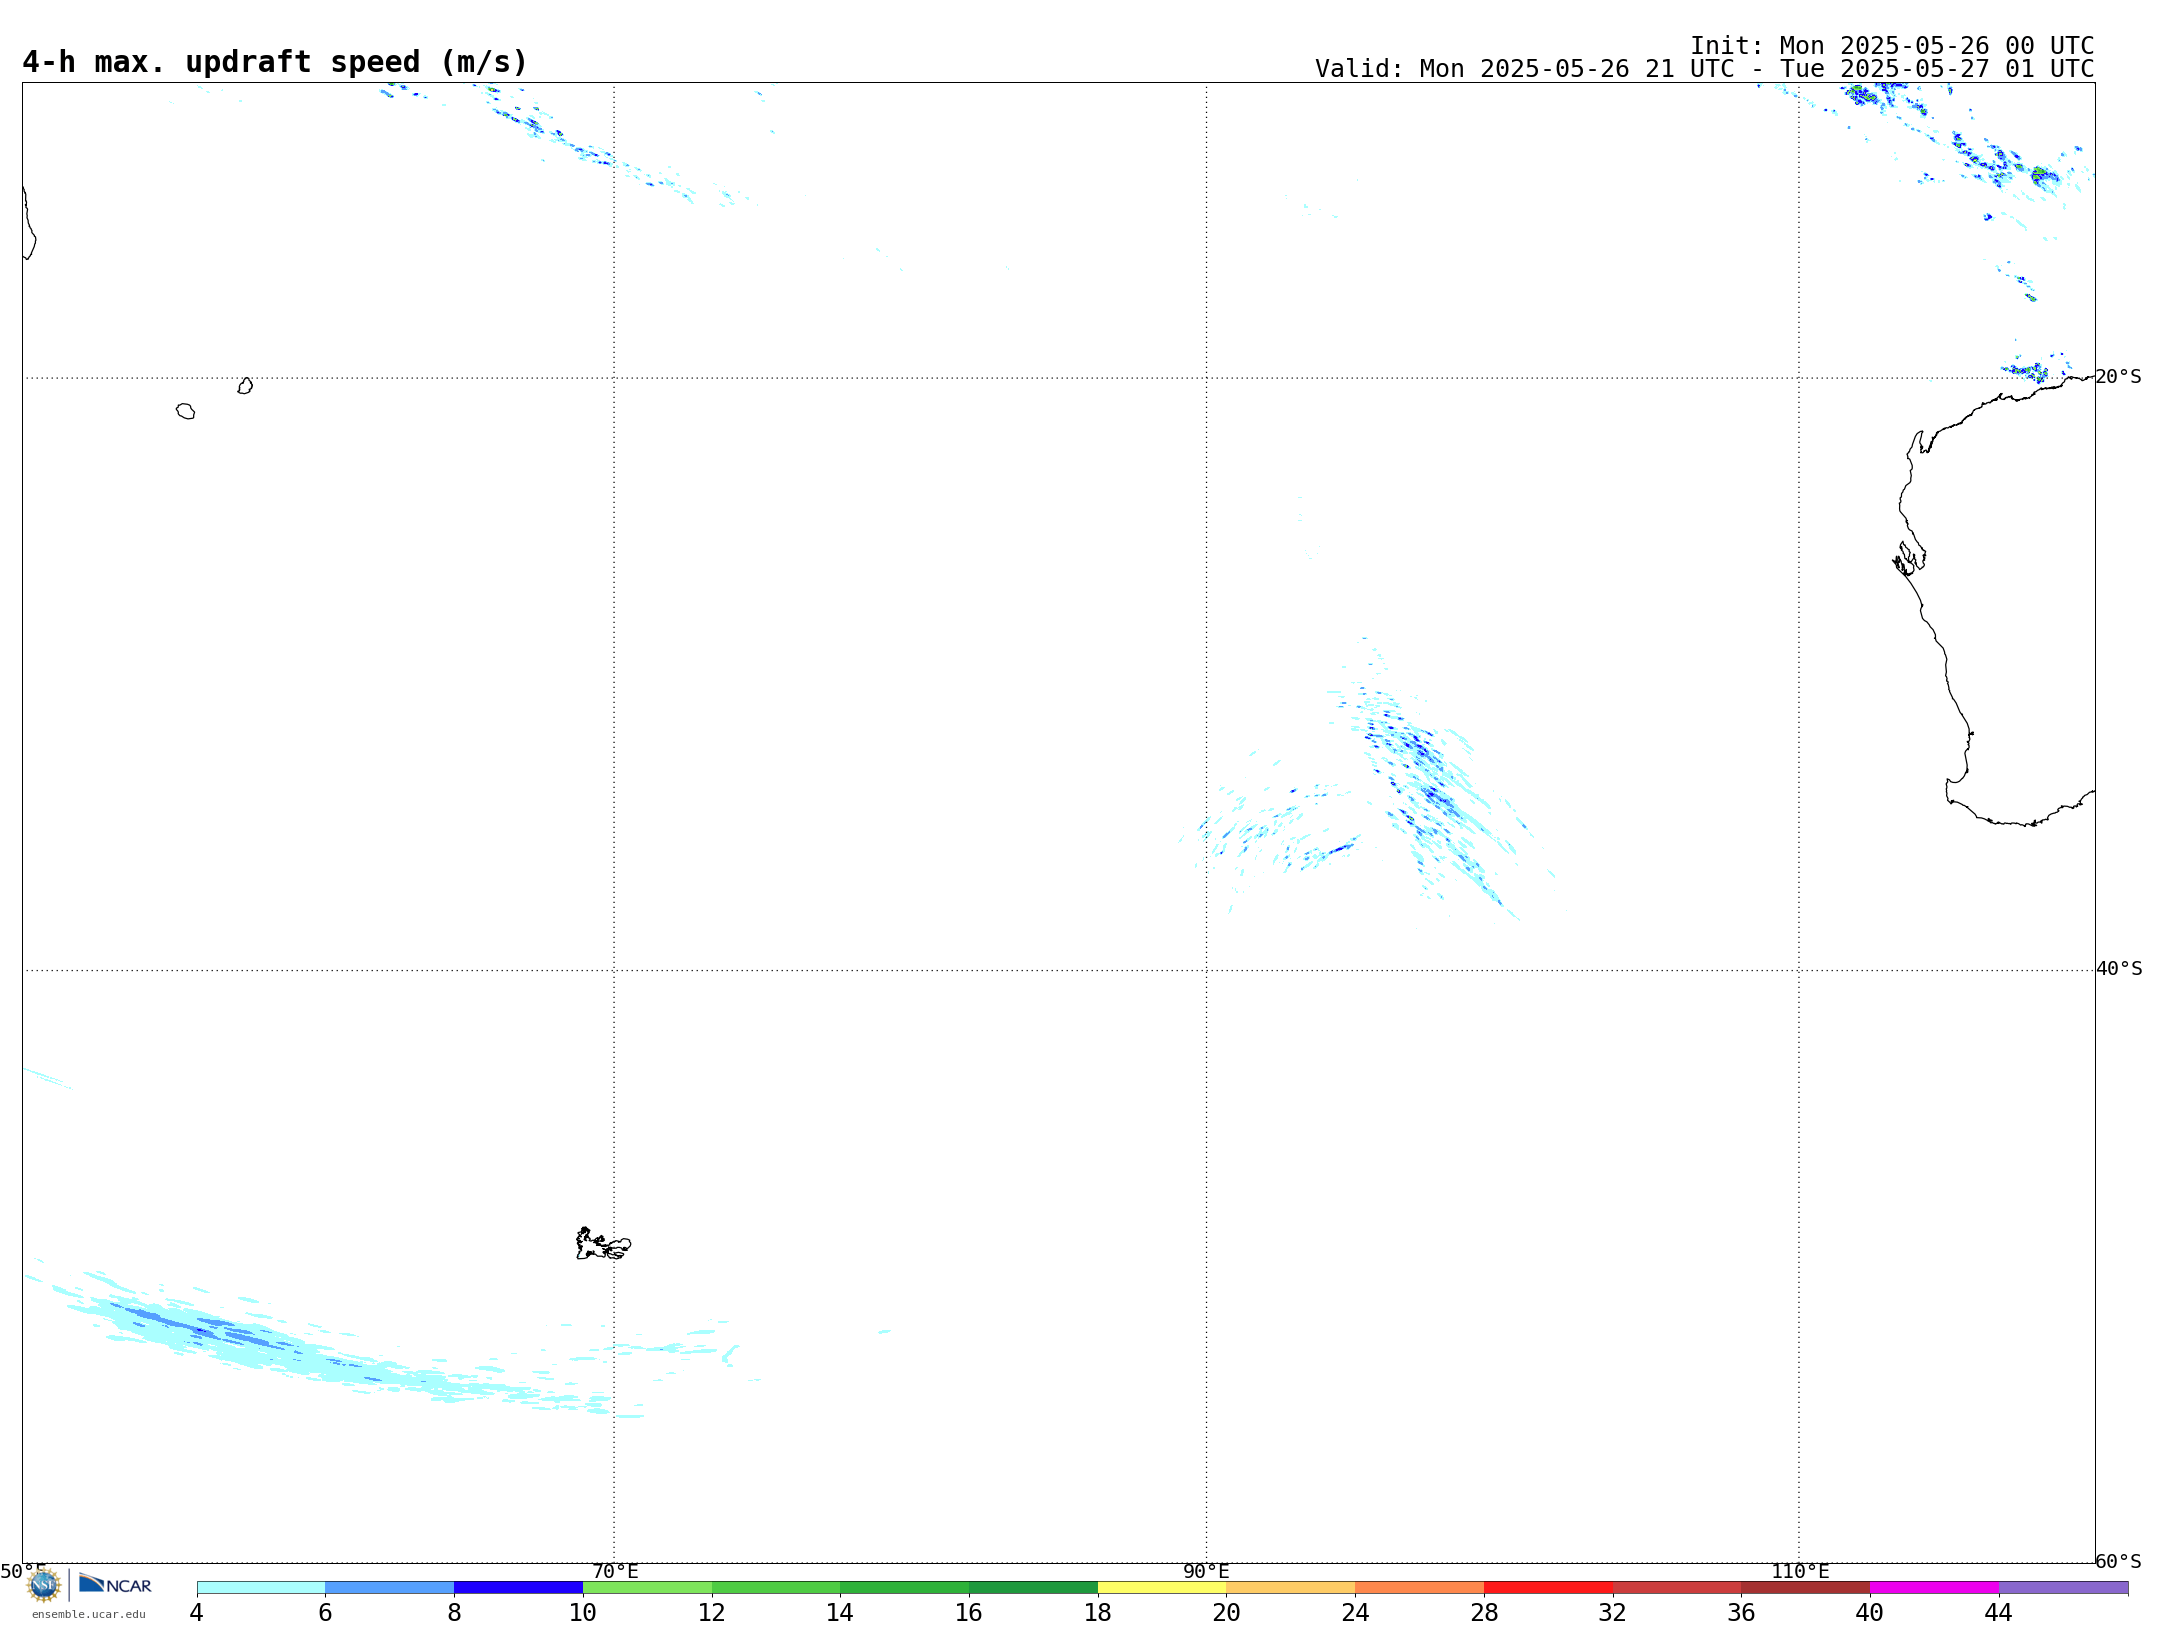The height and width of the screenshot is (1626, 2160).
Task: Click the colorbar tick label '4'
Action: pyautogui.click(x=197, y=1612)
